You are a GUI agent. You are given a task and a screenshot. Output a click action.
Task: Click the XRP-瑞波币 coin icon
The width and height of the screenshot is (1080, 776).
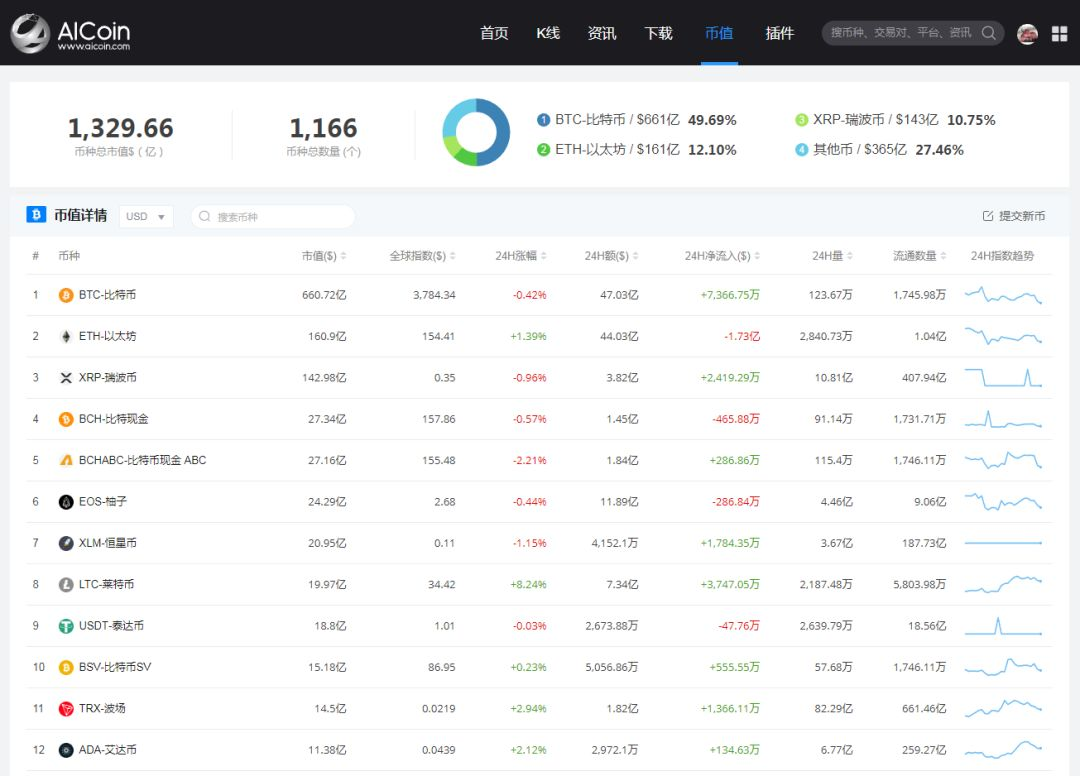[66, 378]
